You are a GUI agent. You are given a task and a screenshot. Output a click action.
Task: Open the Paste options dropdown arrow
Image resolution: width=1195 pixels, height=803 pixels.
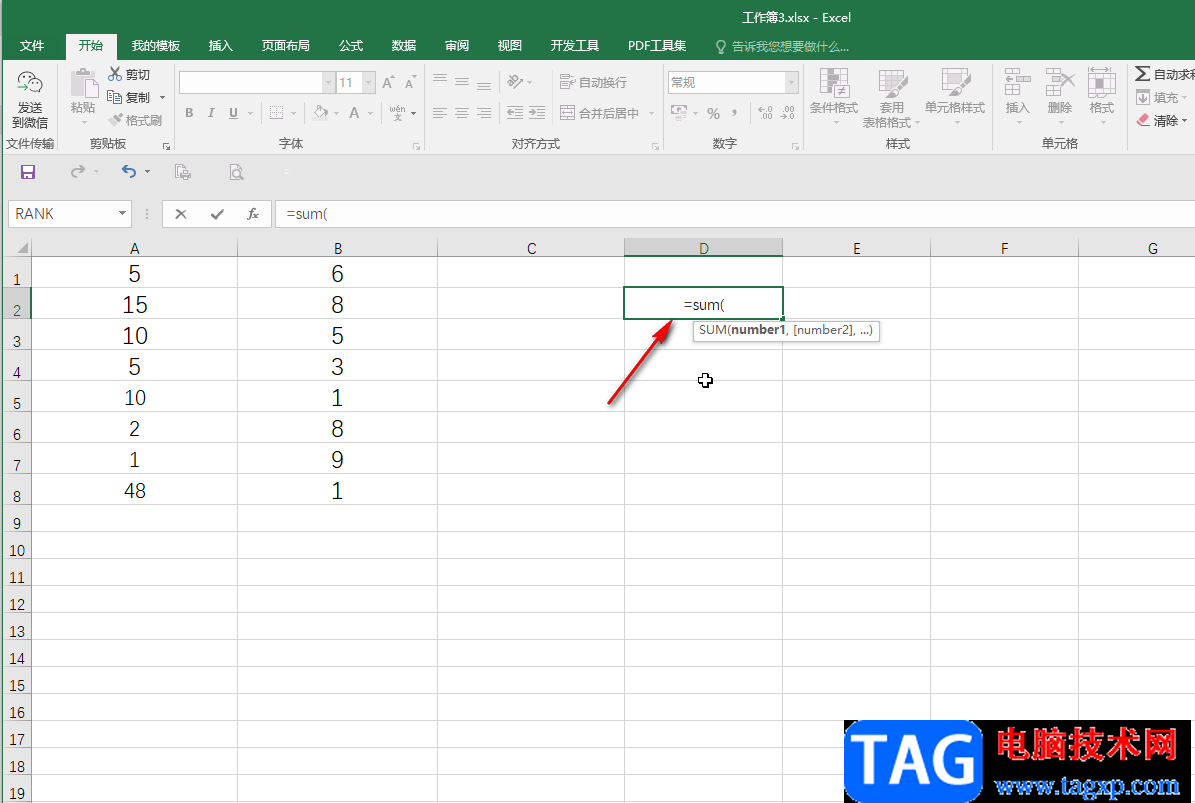click(x=83, y=122)
